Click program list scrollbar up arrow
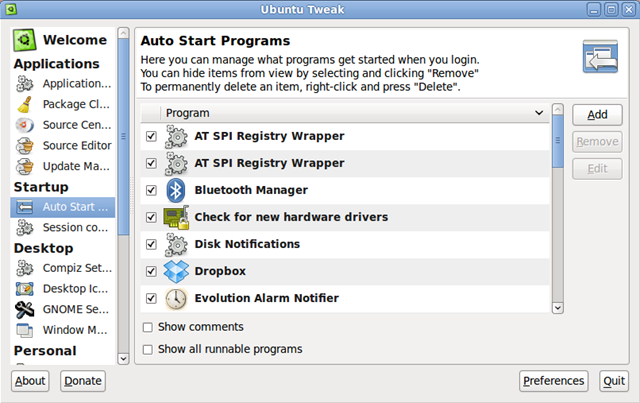The width and height of the screenshot is (640, 403). 558,109
